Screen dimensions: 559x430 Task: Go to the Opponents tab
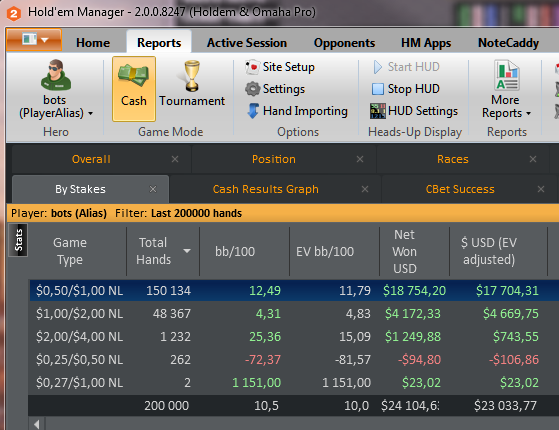click(x=344, y=43)
